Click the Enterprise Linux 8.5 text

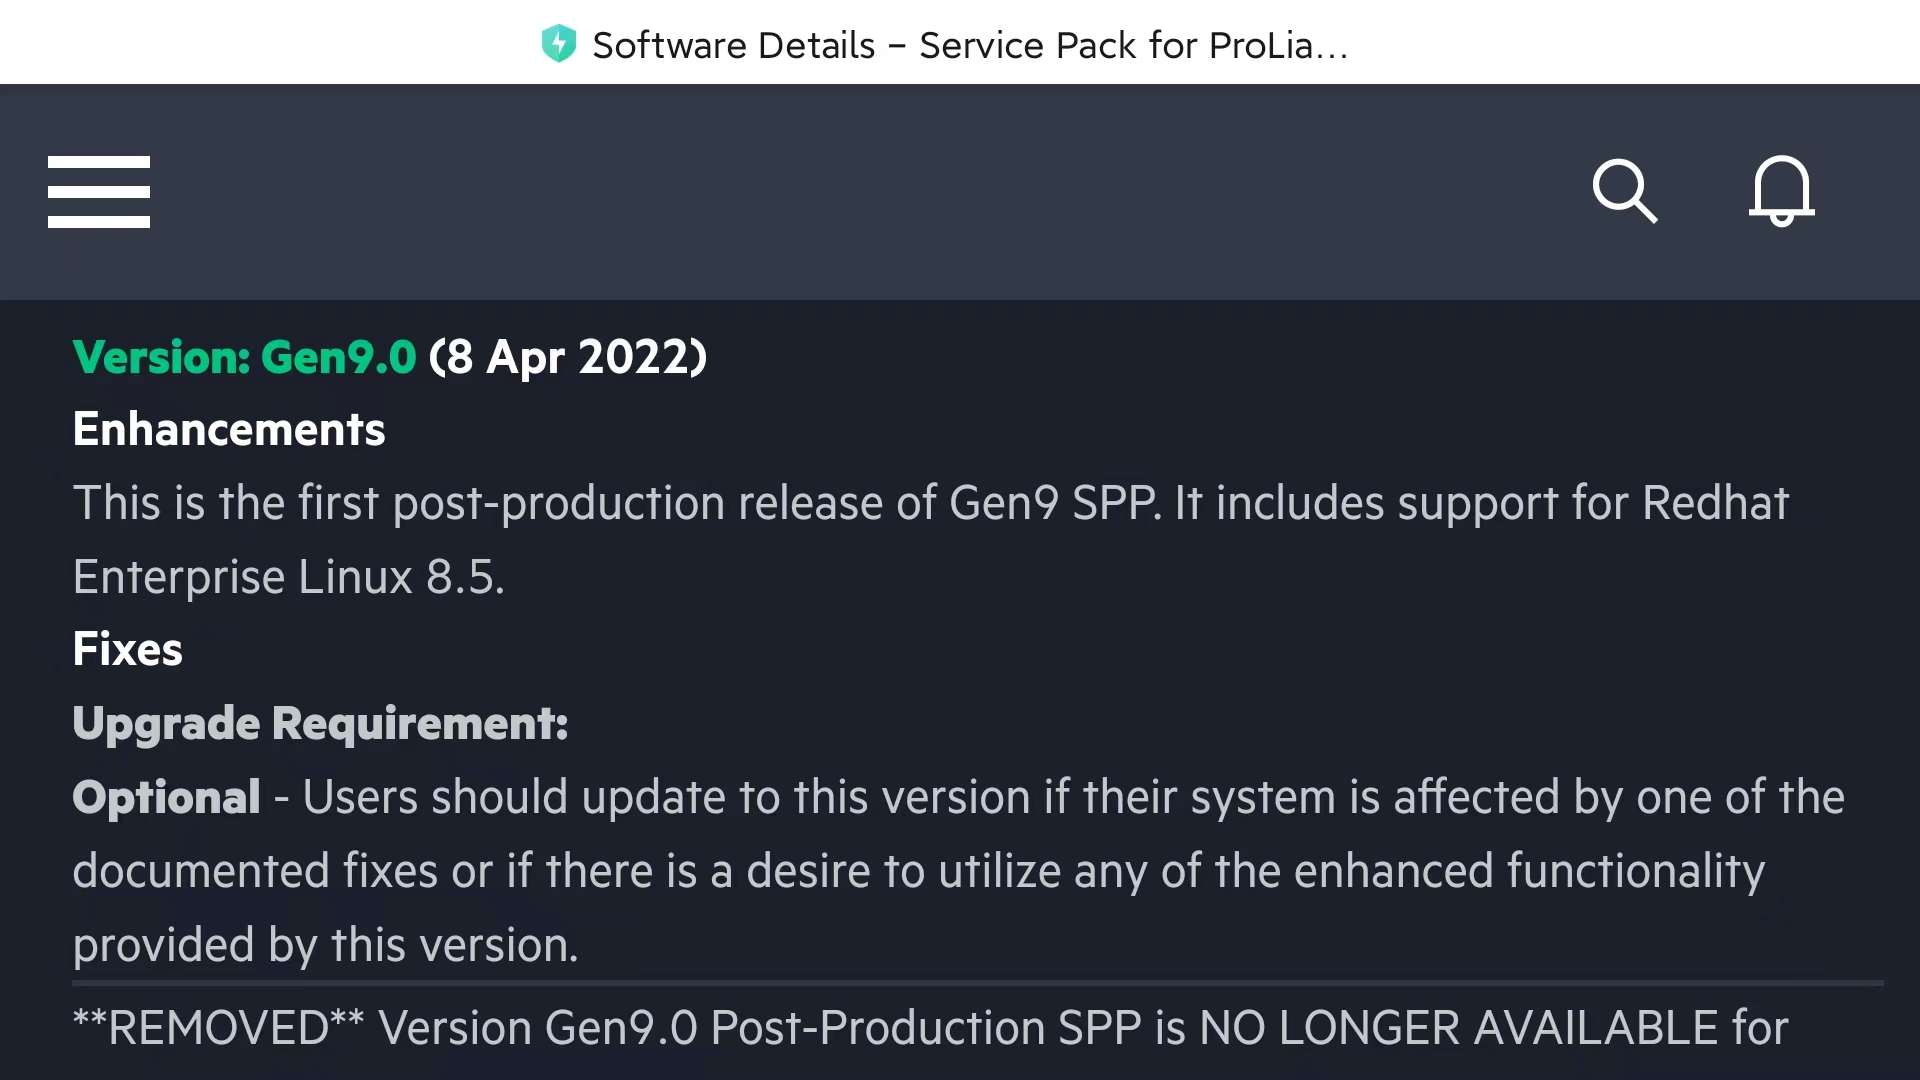(x=288, y=577)
